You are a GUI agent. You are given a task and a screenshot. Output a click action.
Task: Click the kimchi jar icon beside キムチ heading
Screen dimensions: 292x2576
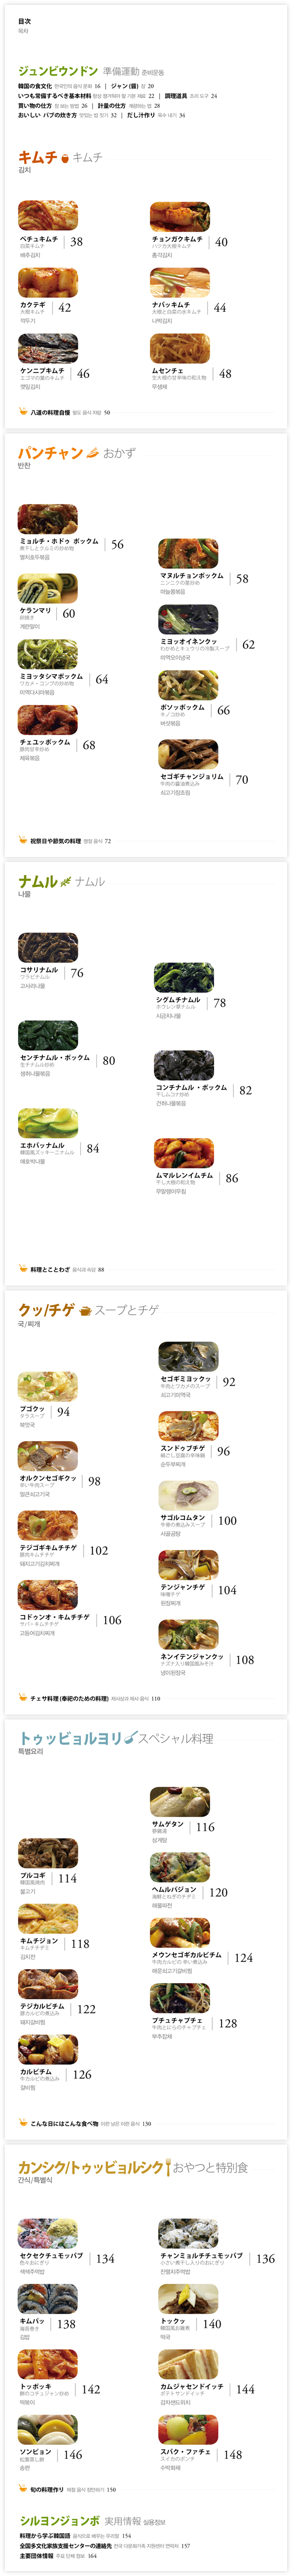pos(65,157)
